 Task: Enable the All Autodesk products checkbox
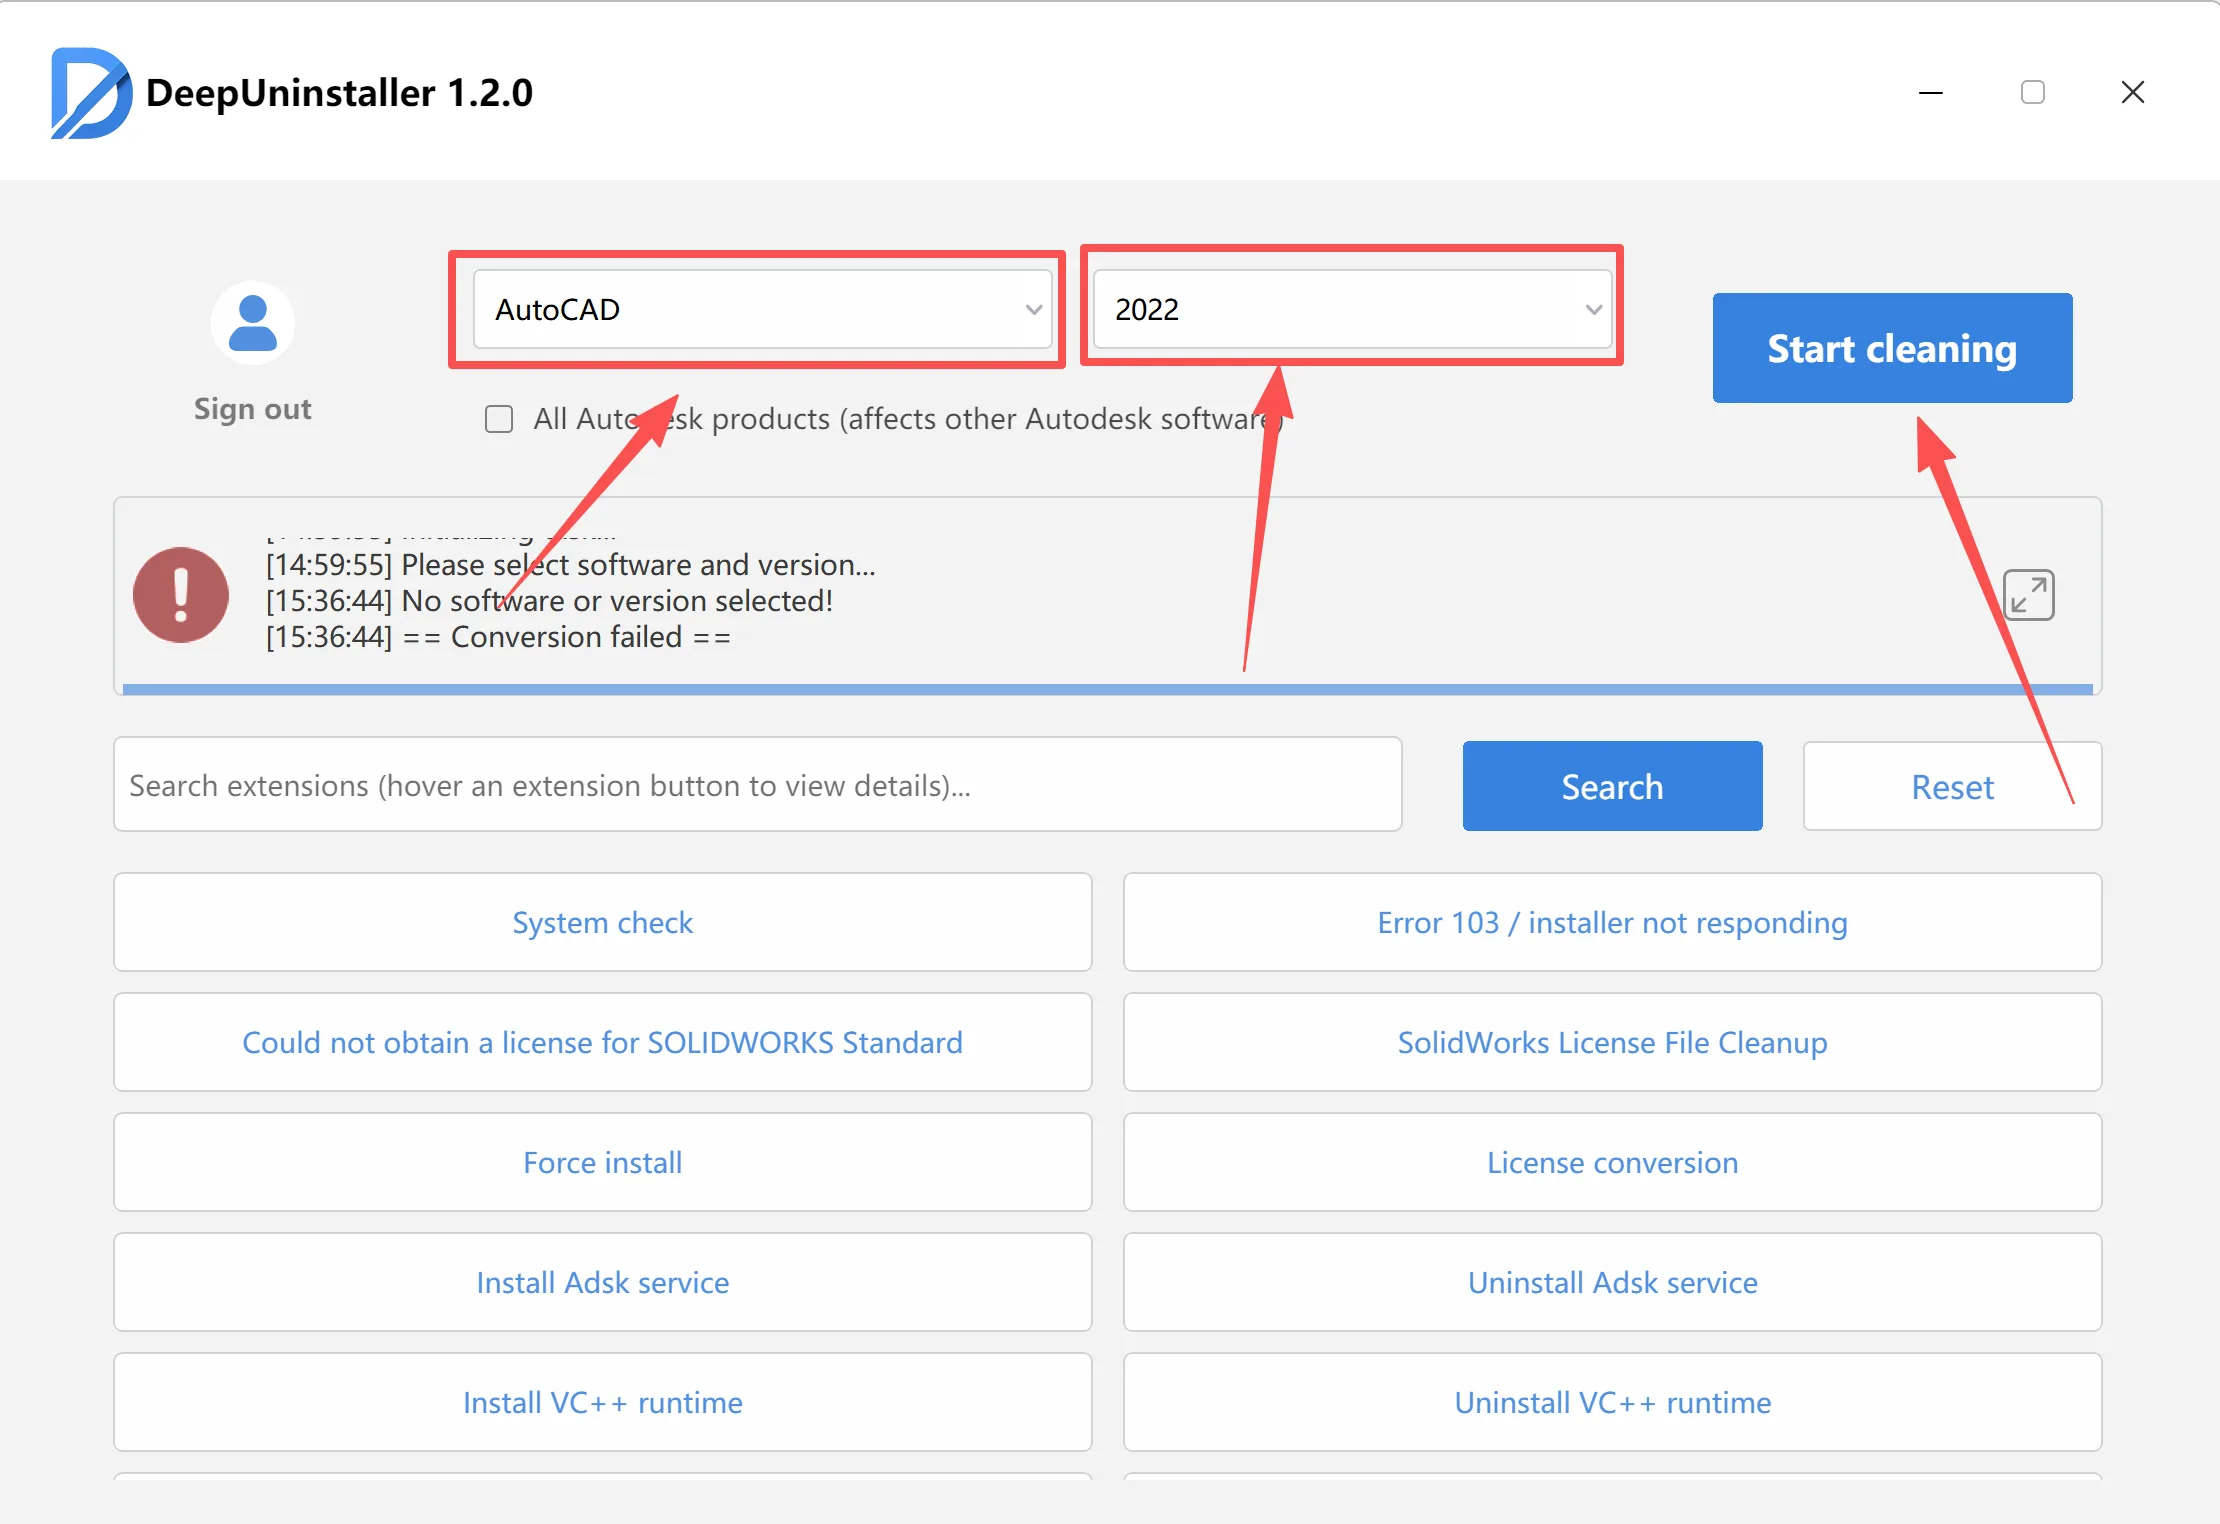[x=499, y=419]
